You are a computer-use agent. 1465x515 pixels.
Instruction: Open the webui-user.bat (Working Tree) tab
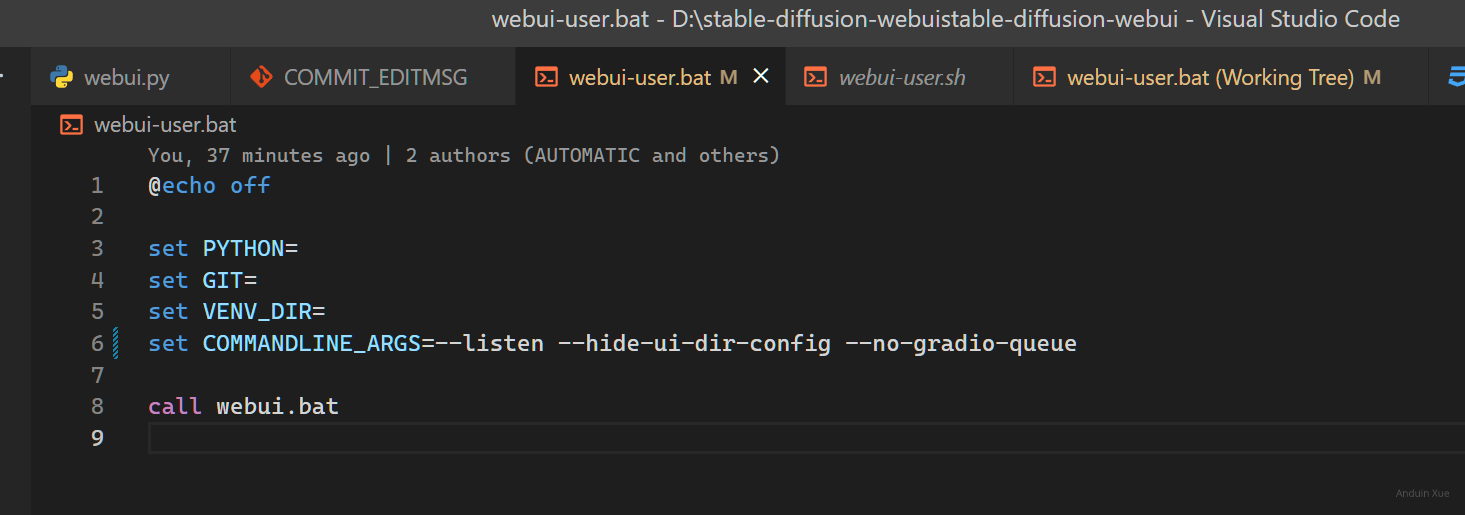pos(1210,78)
